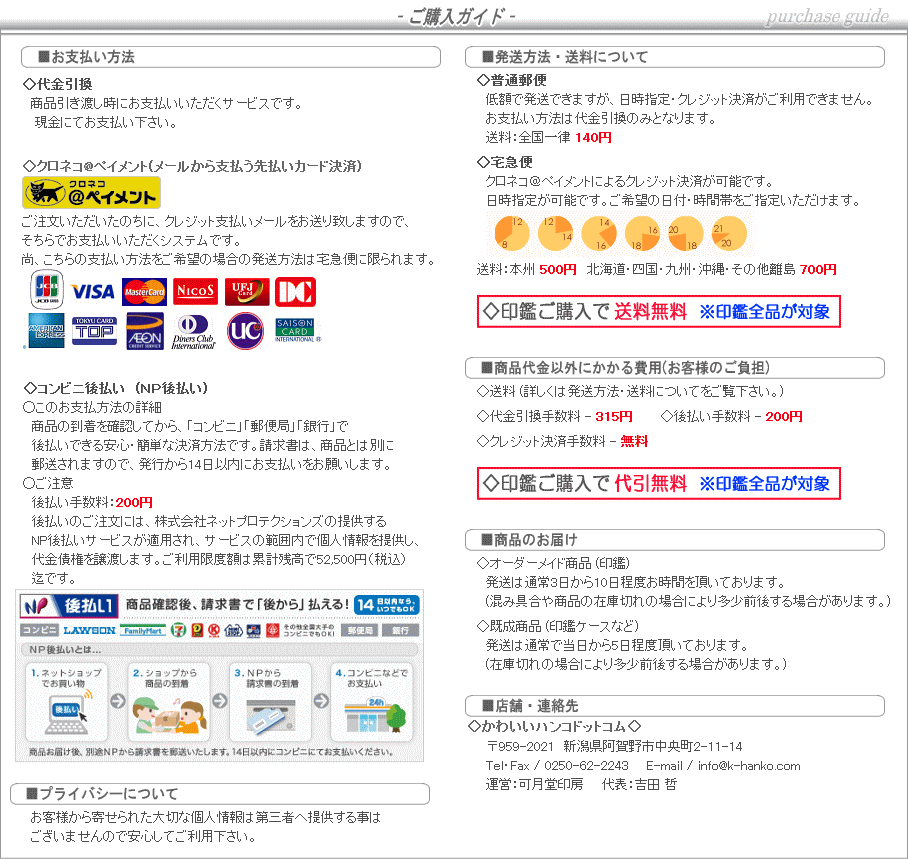This screenshot has width=908, height=859.
Task: Click the American Express logo
Action: pyautogui.click(x=43, y=331)
